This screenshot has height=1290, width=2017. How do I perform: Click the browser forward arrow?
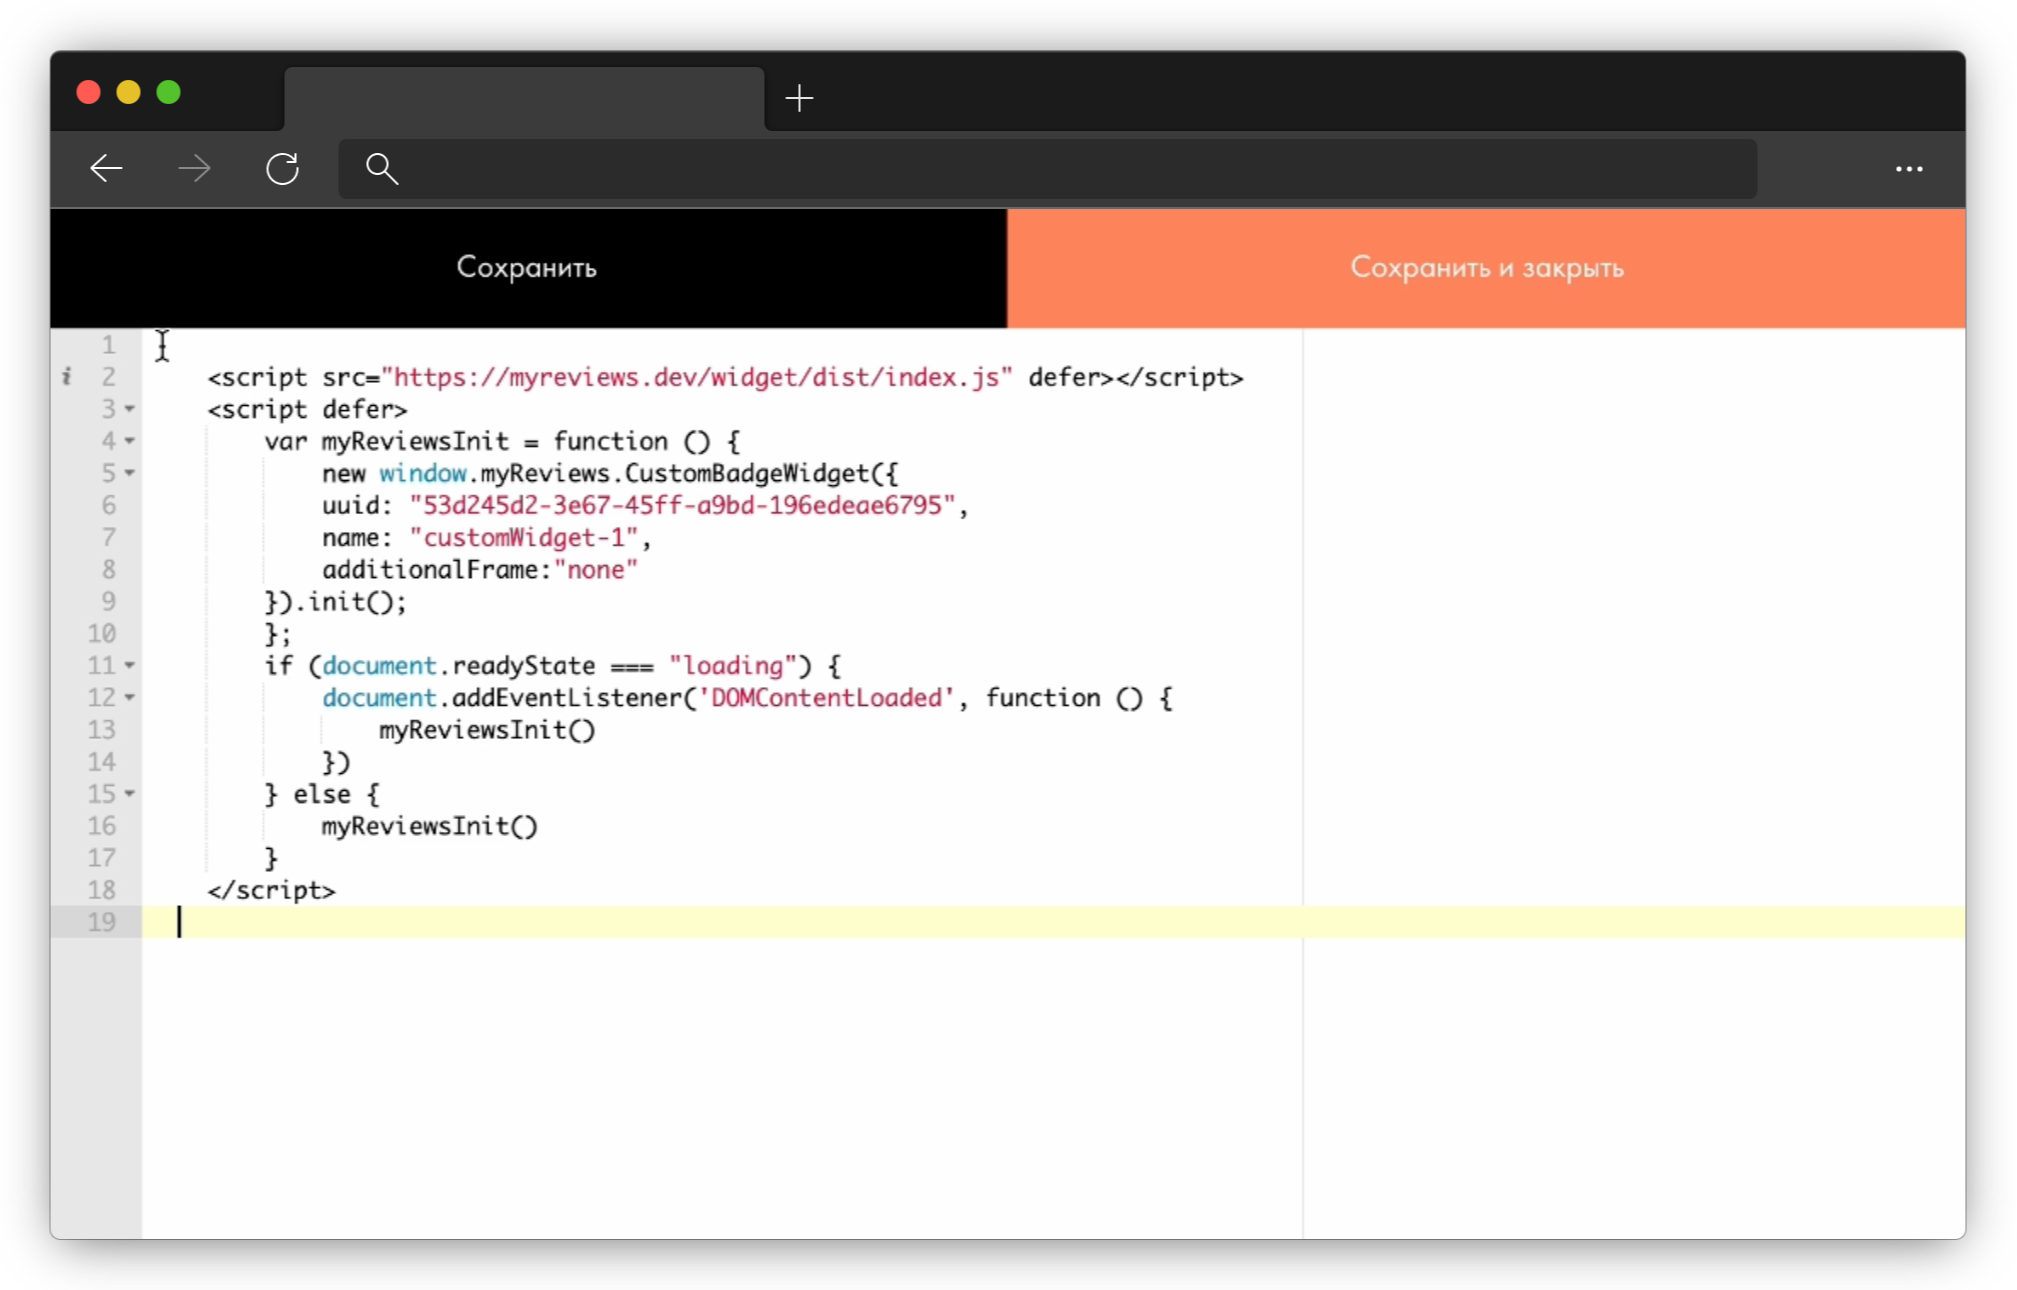pyautogui.click(x=194, y=168)
